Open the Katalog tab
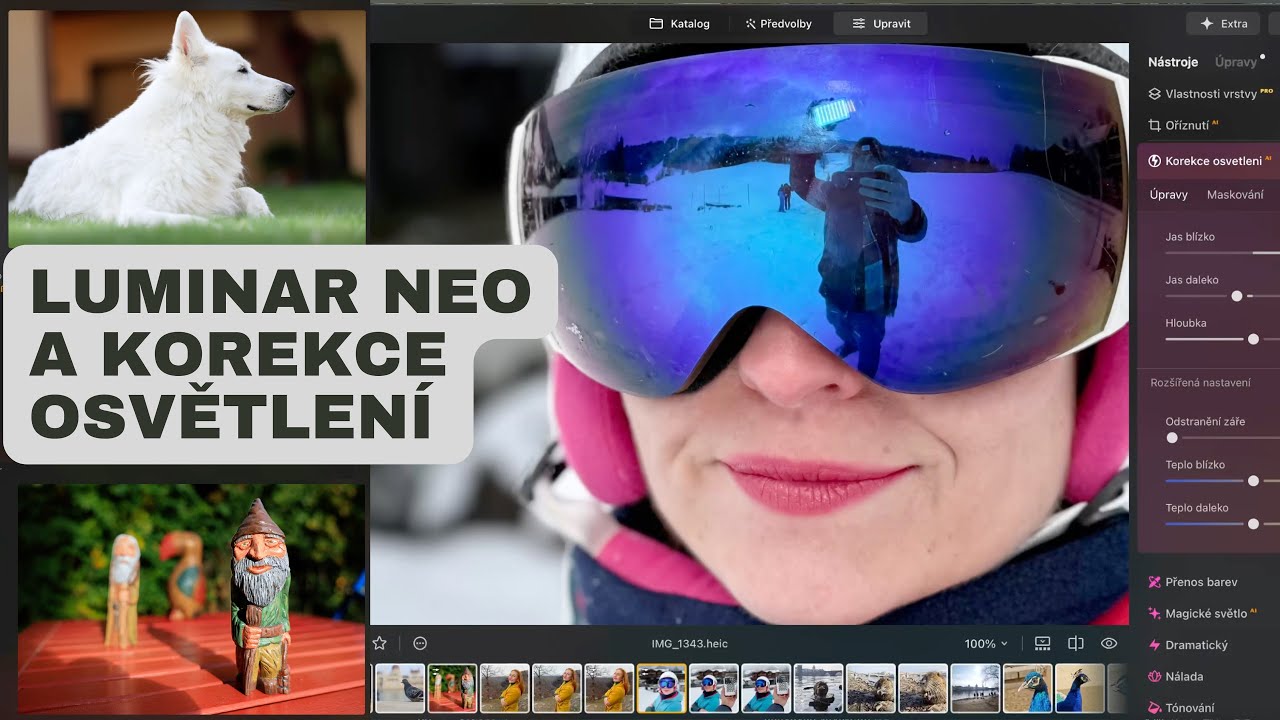1280x720 pixels. tap(679, 23)
